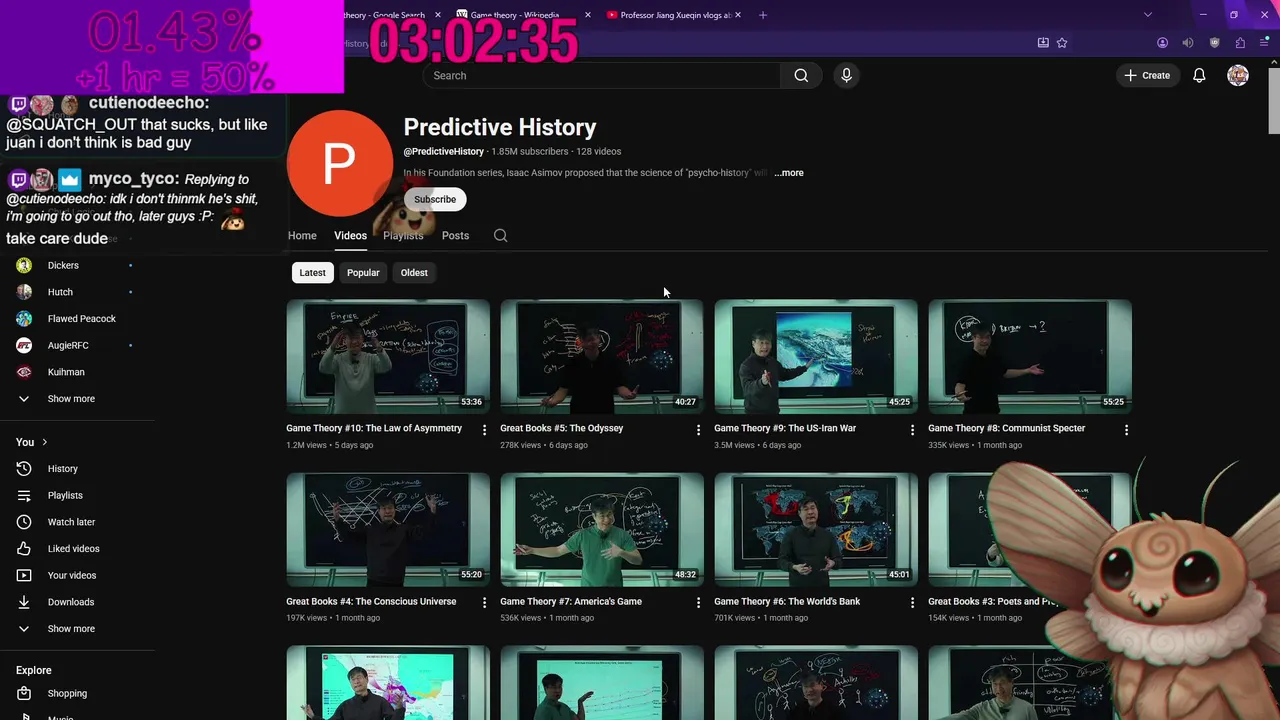Image resolution: width=1280 pixels, height=720 pixels.
Task: Open a new browser tab
Action: [x=763, y=15]
